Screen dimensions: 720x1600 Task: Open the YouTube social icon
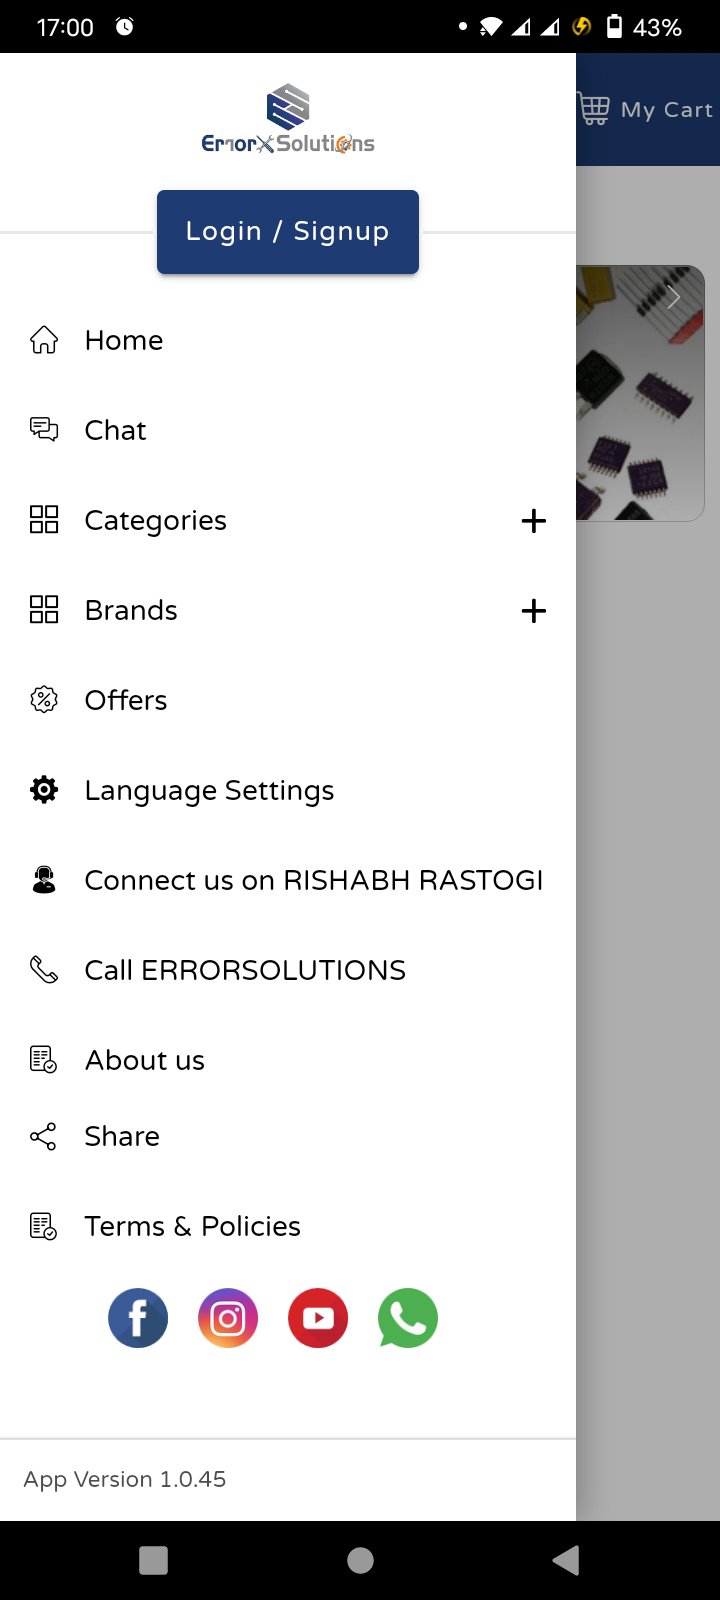point(318,1318)
